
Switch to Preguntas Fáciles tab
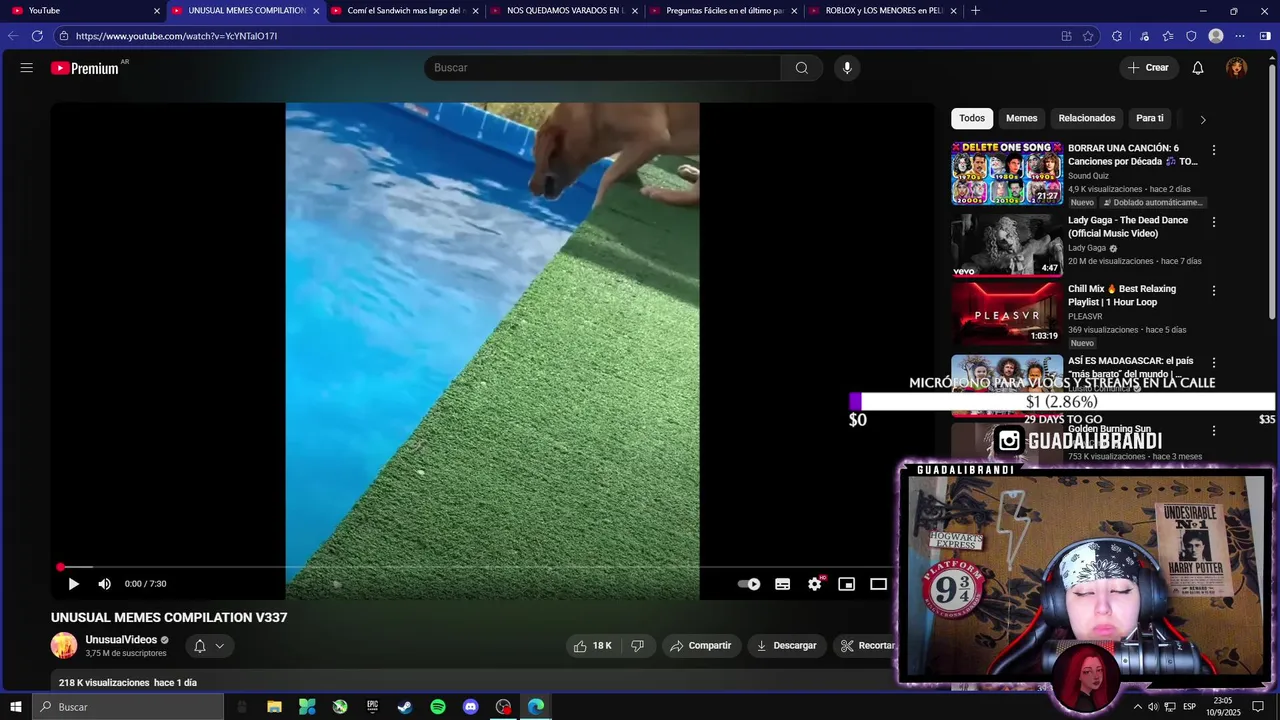[x=722, y=11]
